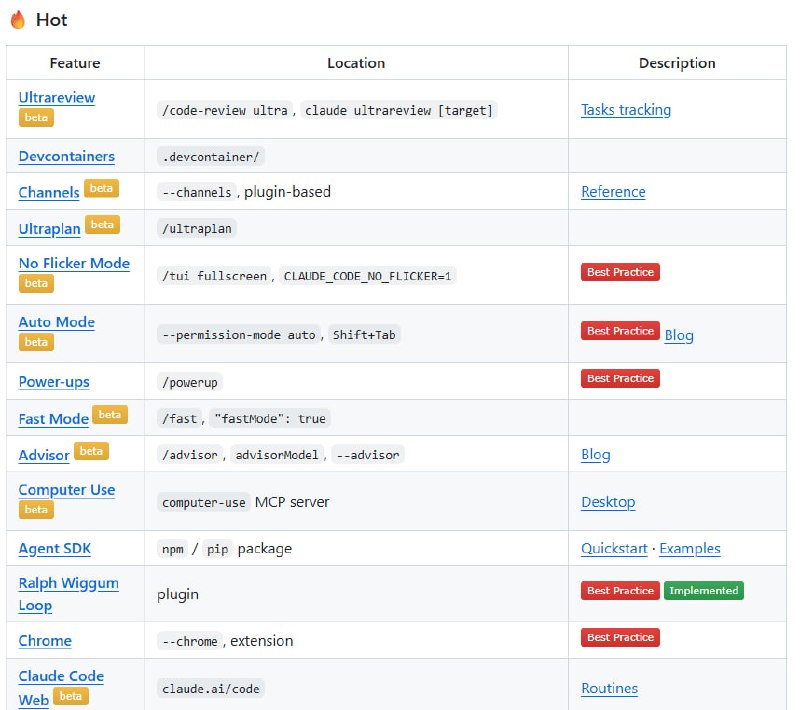Open the Routines link
The width and height of the screenshot is (800, 710).
pos(609,688)
